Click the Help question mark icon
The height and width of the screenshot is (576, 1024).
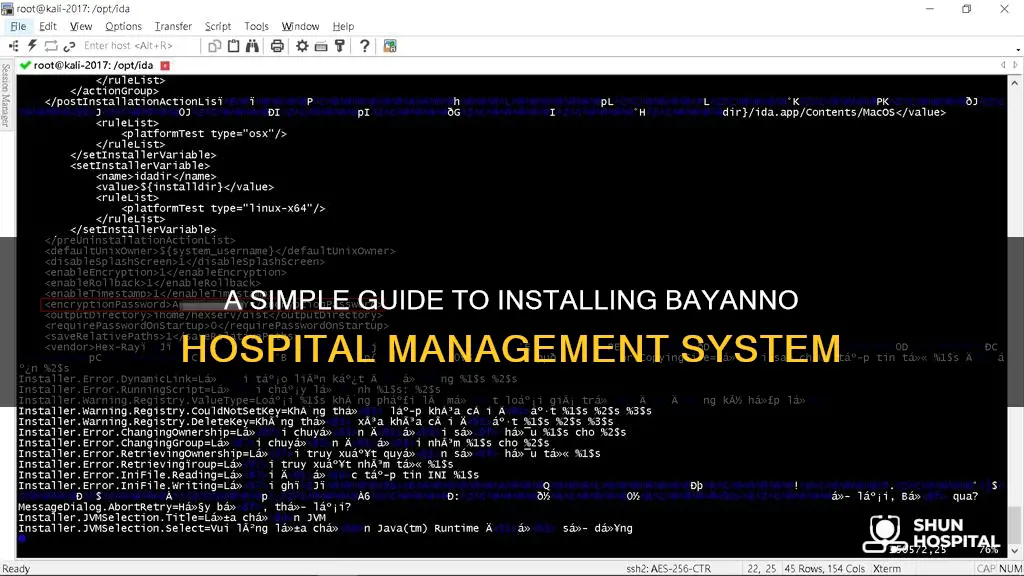pyautogui.click(x=364, y=46)
